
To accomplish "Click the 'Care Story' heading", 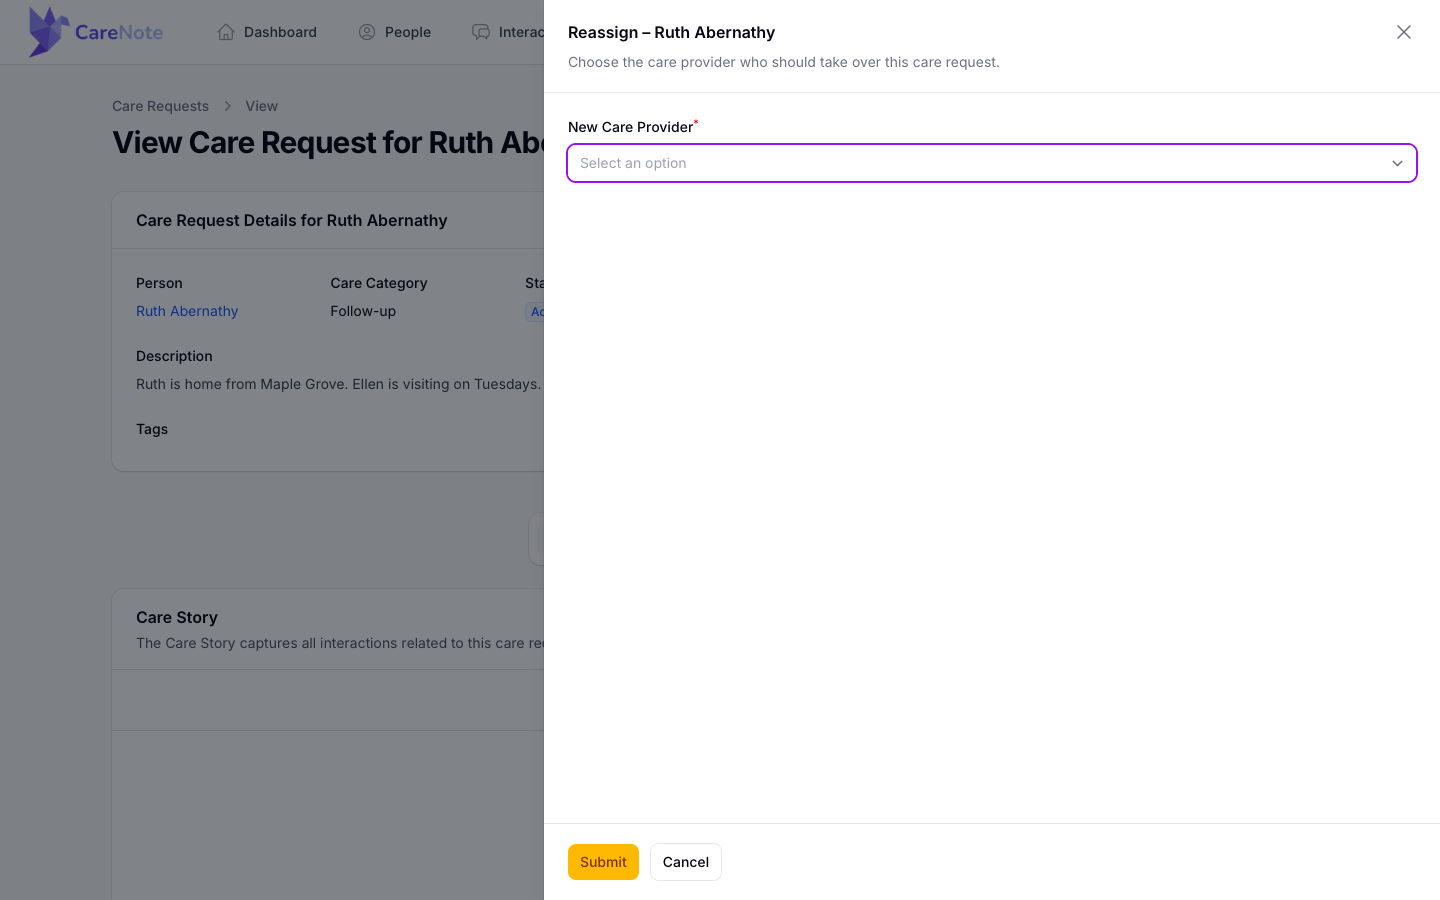I will 177,617.
